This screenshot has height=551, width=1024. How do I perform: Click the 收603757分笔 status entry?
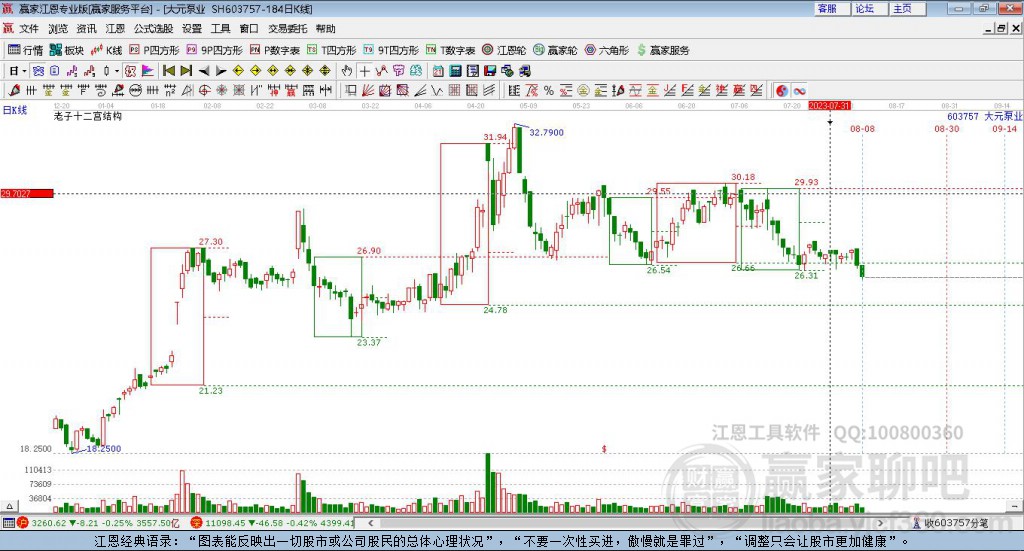tap(951, 523)
